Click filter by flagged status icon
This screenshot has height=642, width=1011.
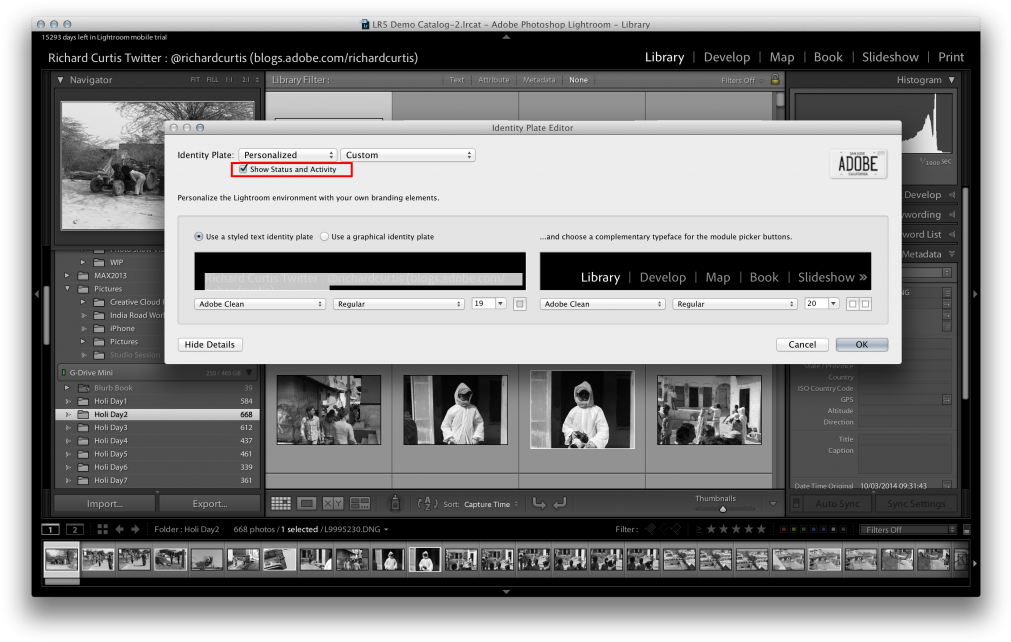click(651, 529)
